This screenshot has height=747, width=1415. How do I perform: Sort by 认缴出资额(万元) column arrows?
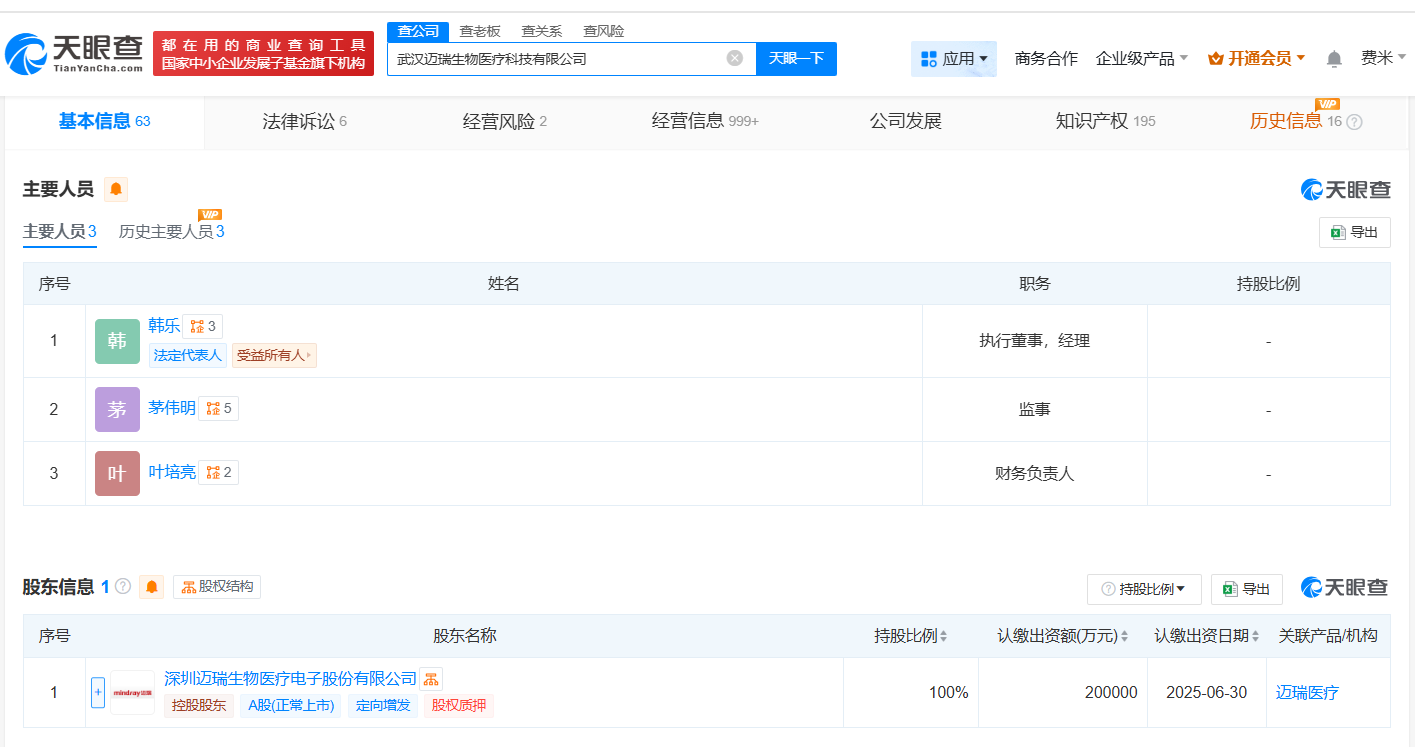(1125, 636)
